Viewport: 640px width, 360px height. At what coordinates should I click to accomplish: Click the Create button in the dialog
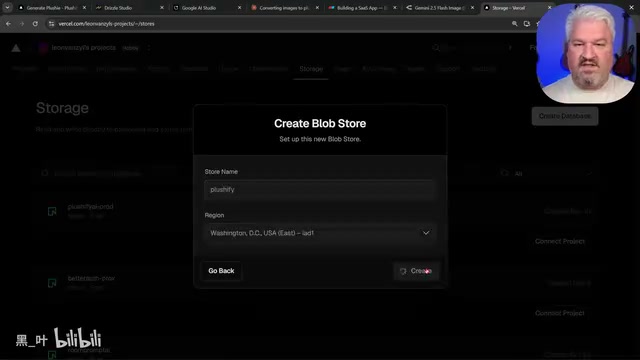point(416,271)
